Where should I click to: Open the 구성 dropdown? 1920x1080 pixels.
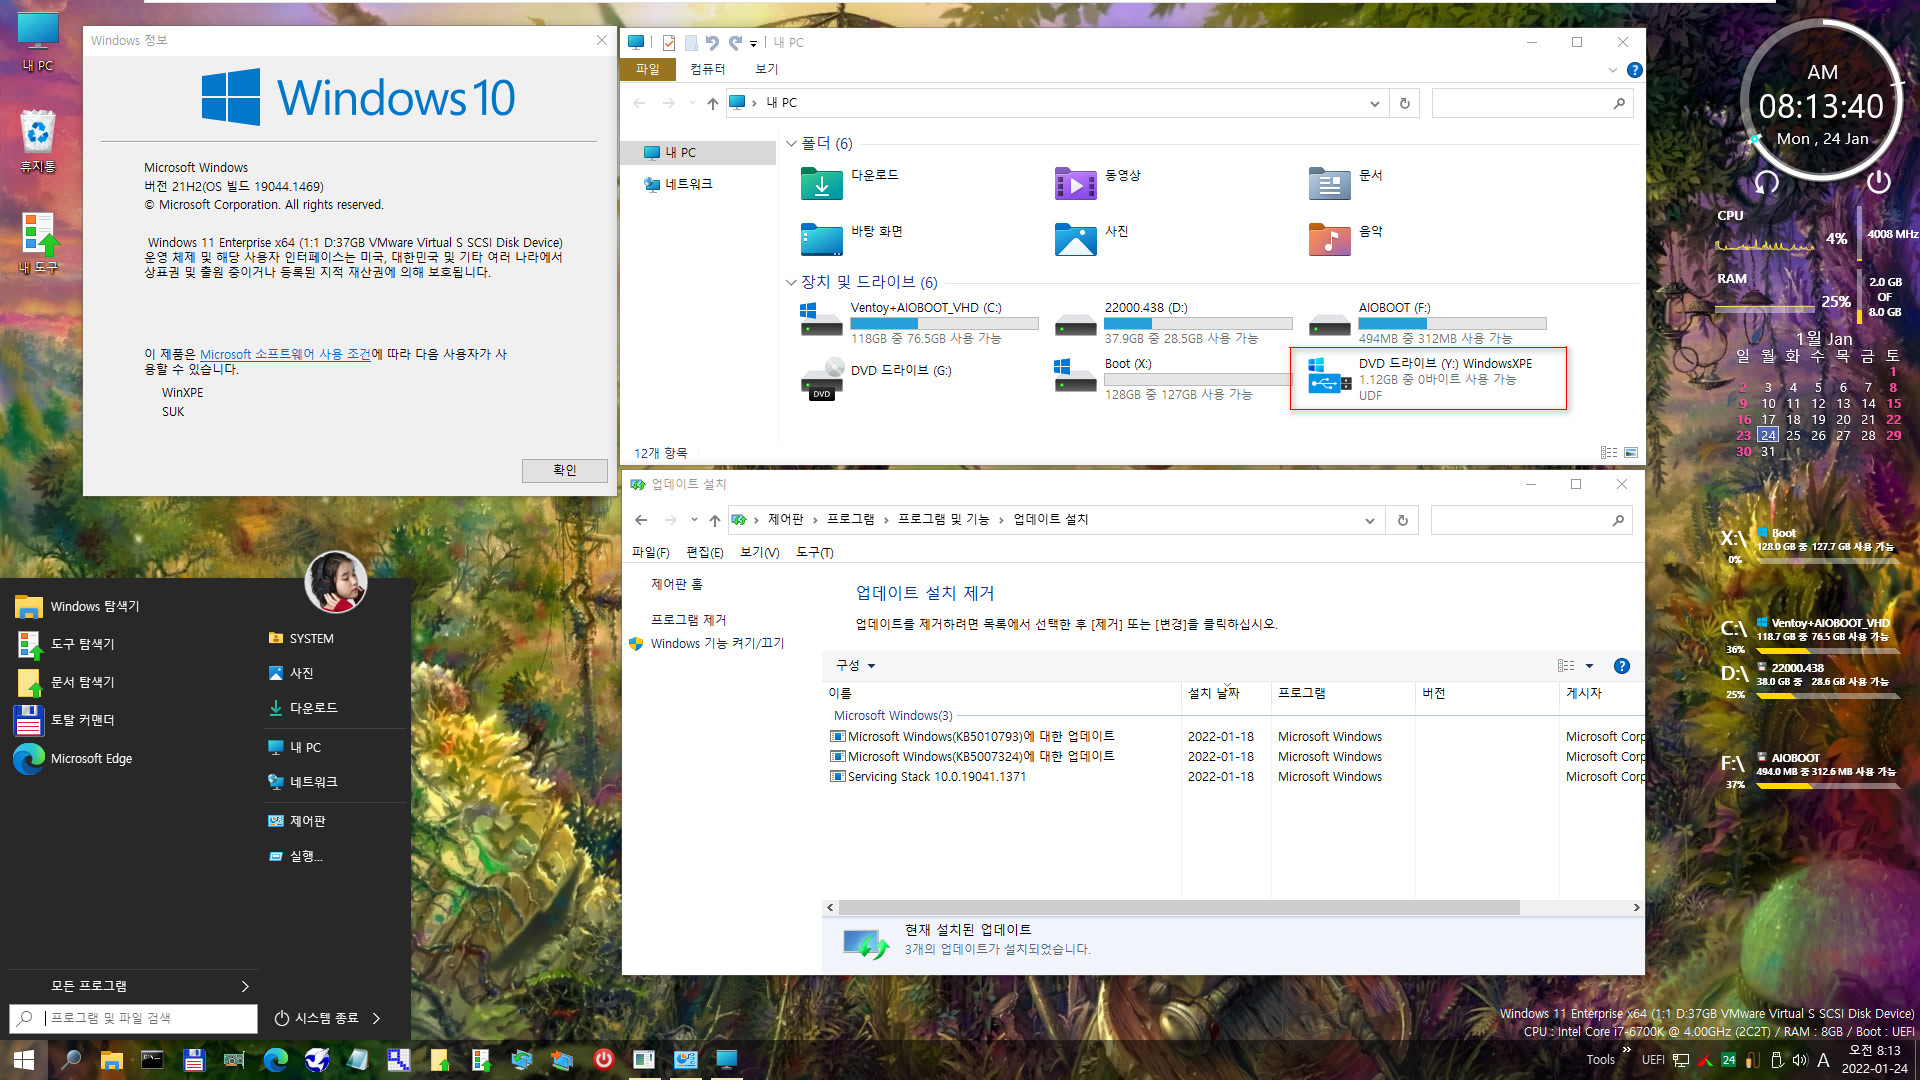[855, 666]
